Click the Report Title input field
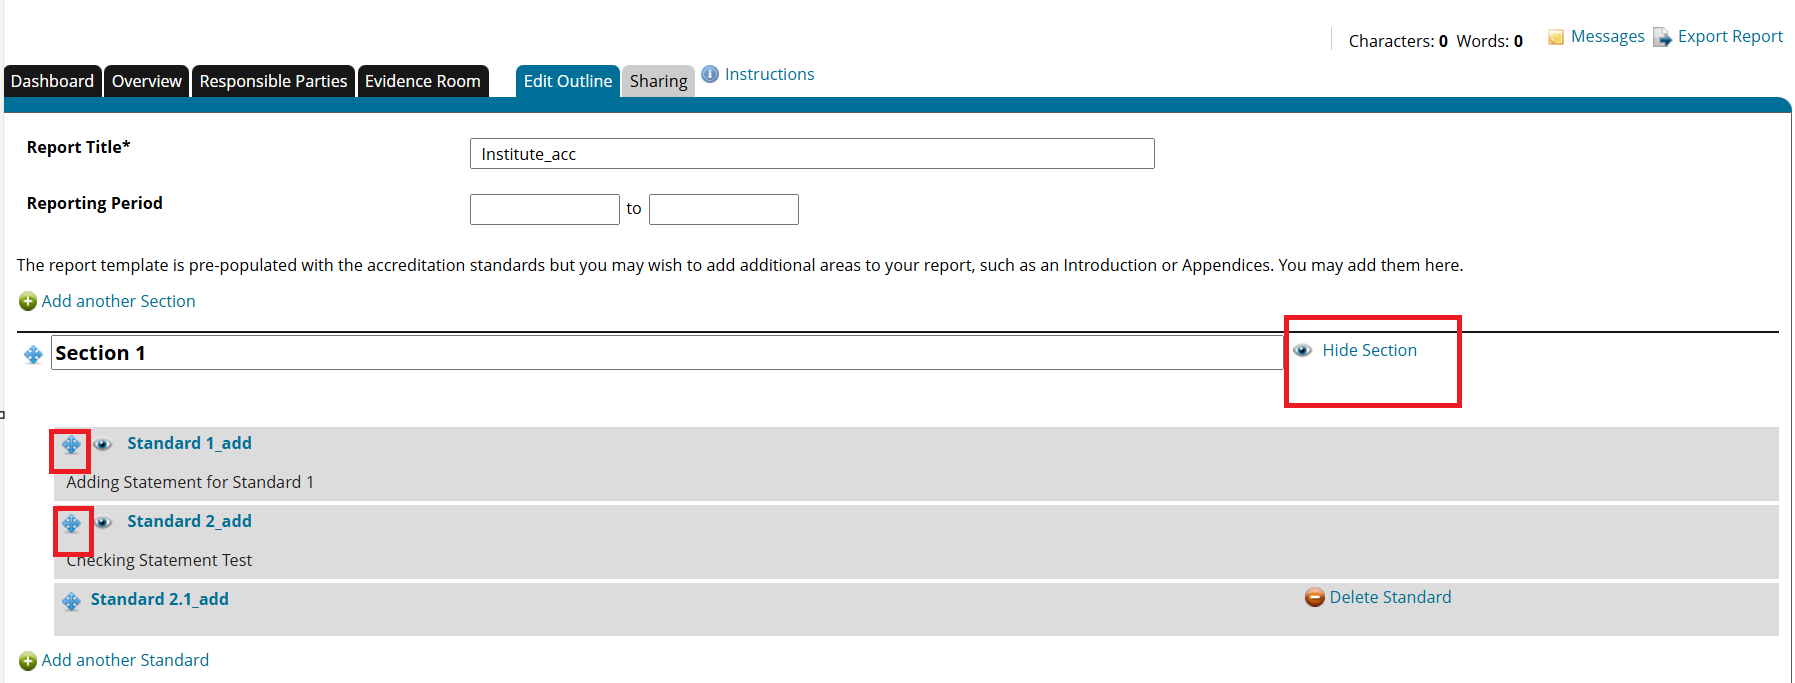The image size is (1795, 683). tap(812, 154)
